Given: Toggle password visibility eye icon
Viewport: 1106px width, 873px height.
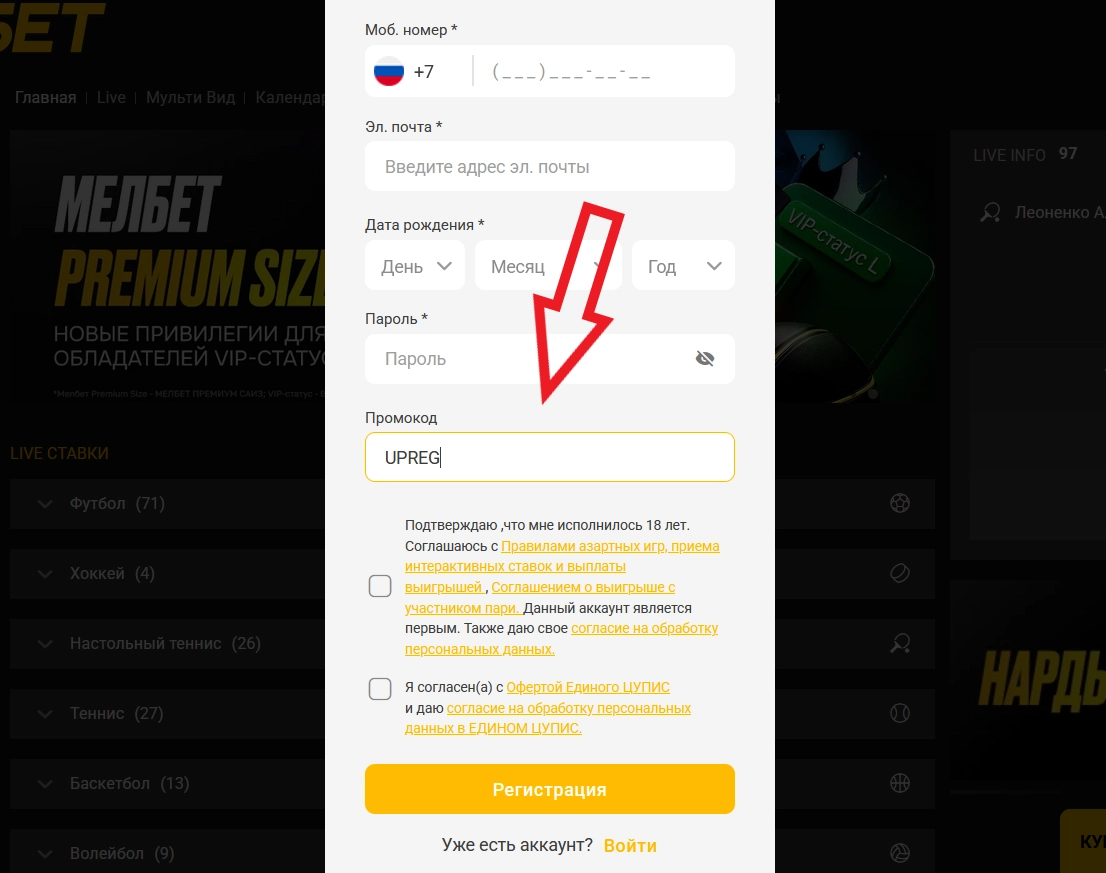Looking at the screenshot, I should point(705,359).
